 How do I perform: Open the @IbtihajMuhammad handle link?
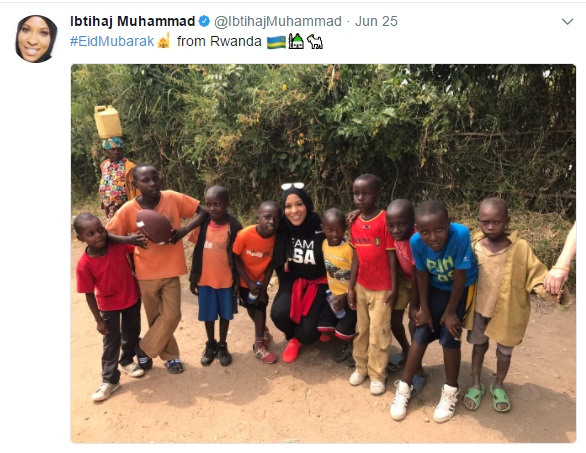(278, 21)
